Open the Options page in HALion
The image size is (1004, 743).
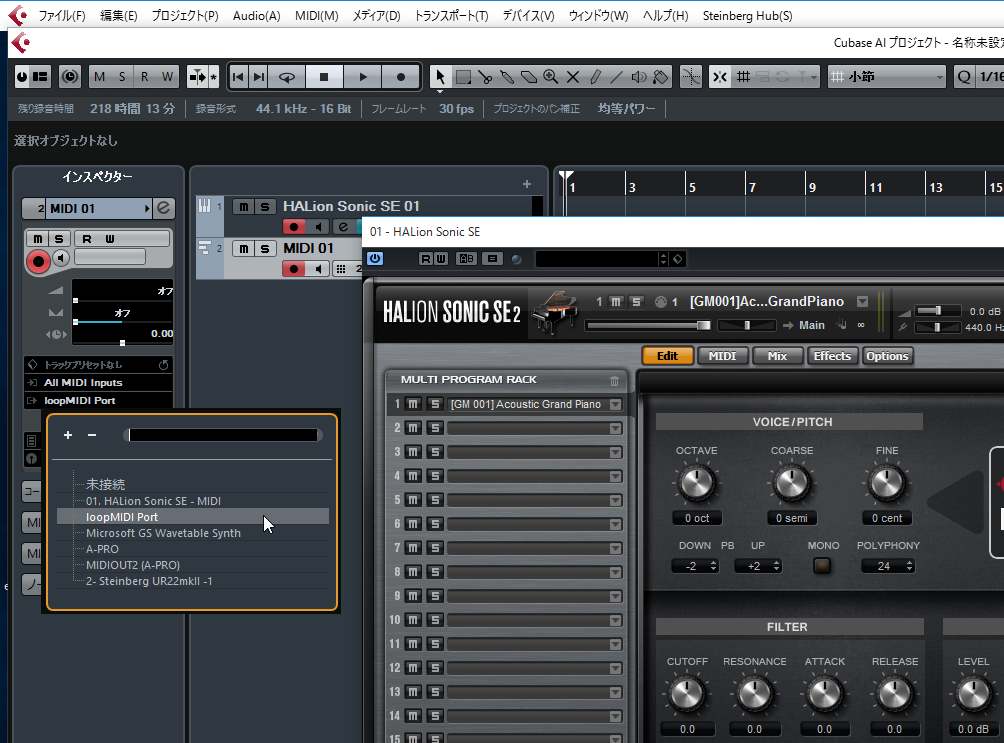(887, 356)
